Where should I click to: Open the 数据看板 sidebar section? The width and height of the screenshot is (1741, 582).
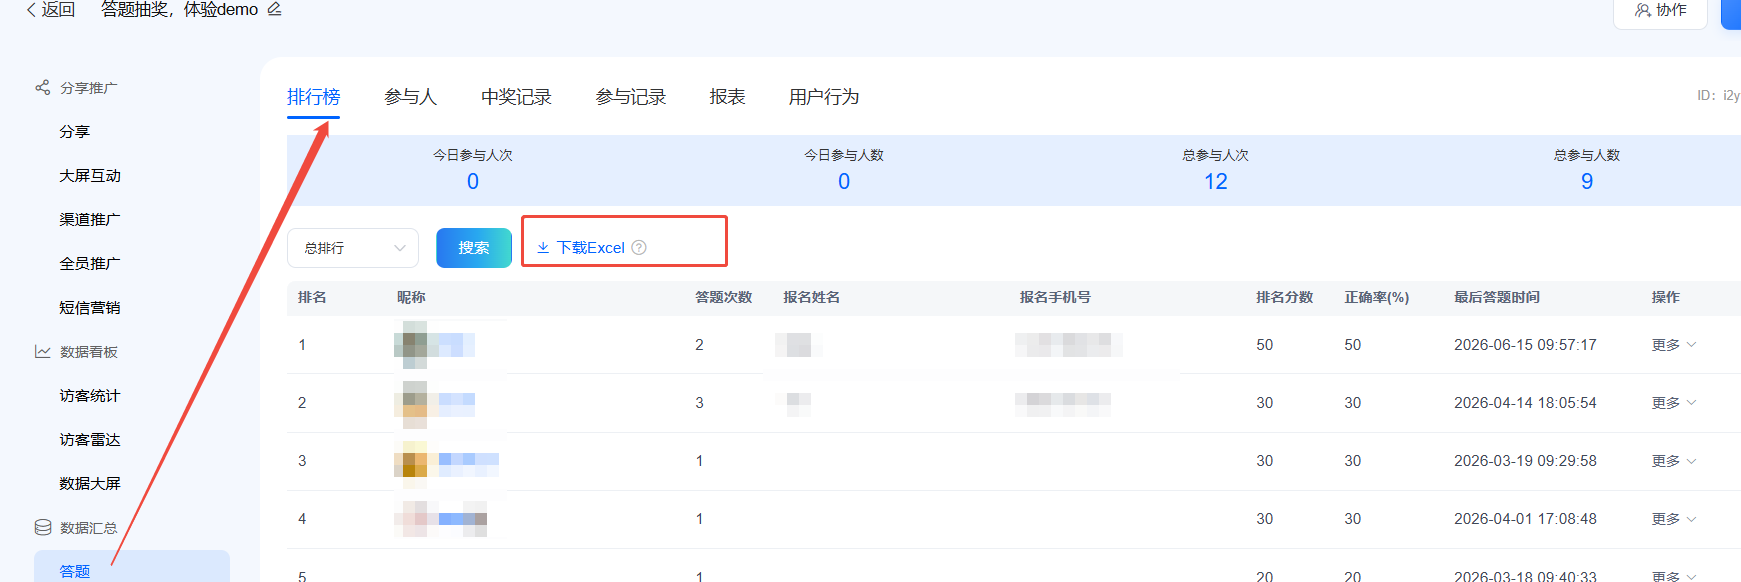(x=77, y=352)
